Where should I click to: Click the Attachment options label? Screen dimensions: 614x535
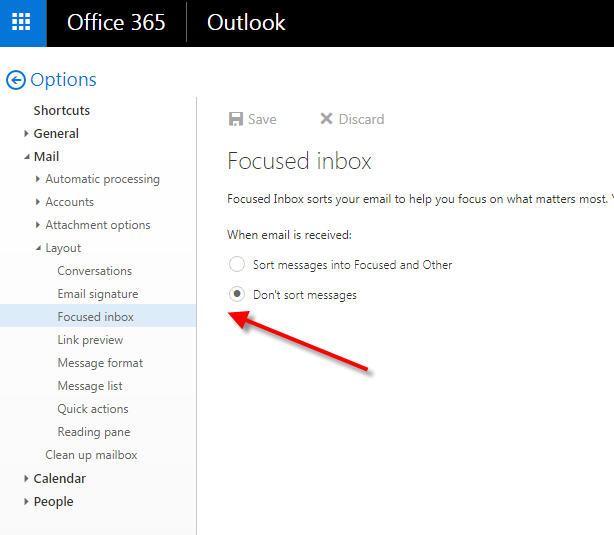pos(98,225)
